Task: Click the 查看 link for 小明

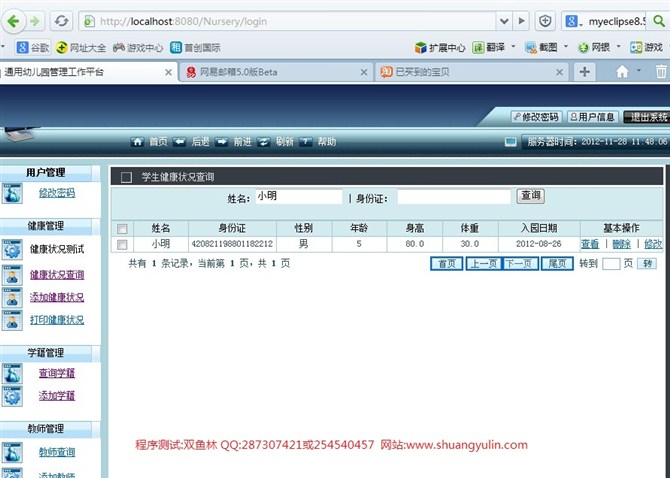Action: (x=590, y=244)
